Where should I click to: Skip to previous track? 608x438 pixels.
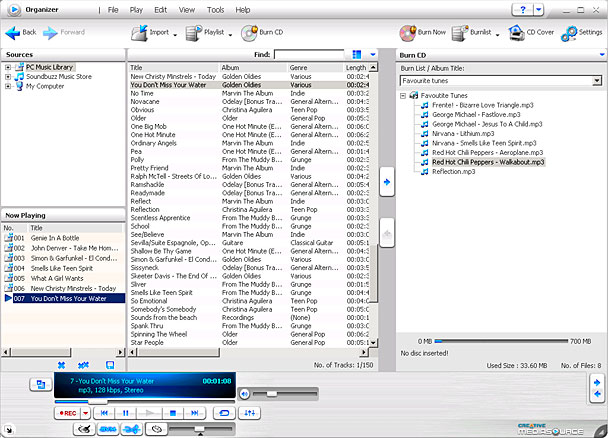pyautogui.click(x=104, y=413)
